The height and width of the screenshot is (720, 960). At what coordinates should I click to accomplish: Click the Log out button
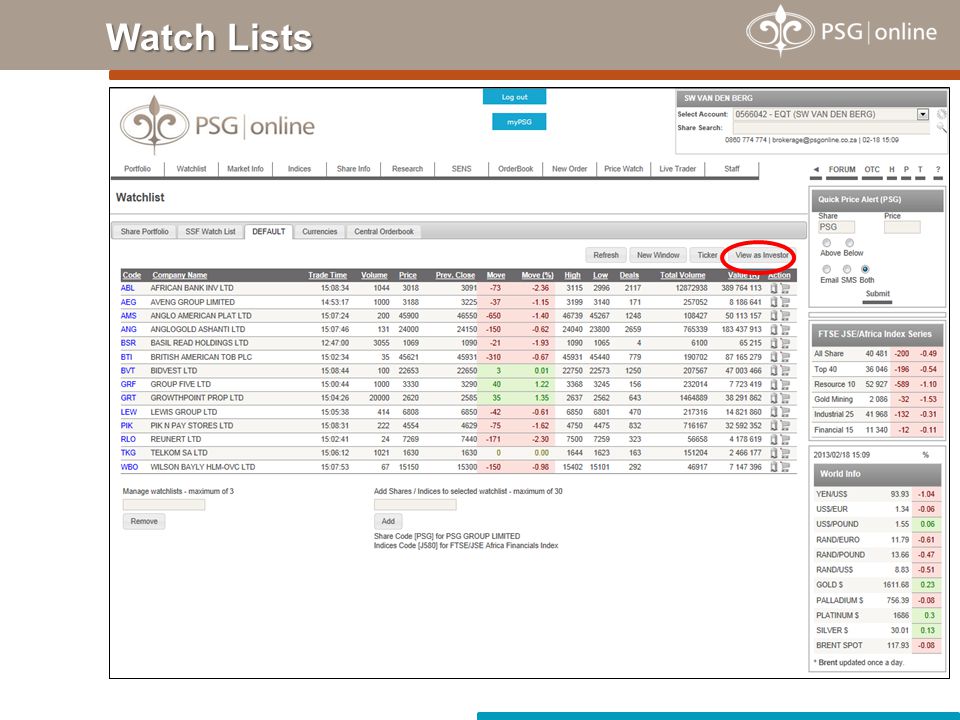tap(514, 97)
